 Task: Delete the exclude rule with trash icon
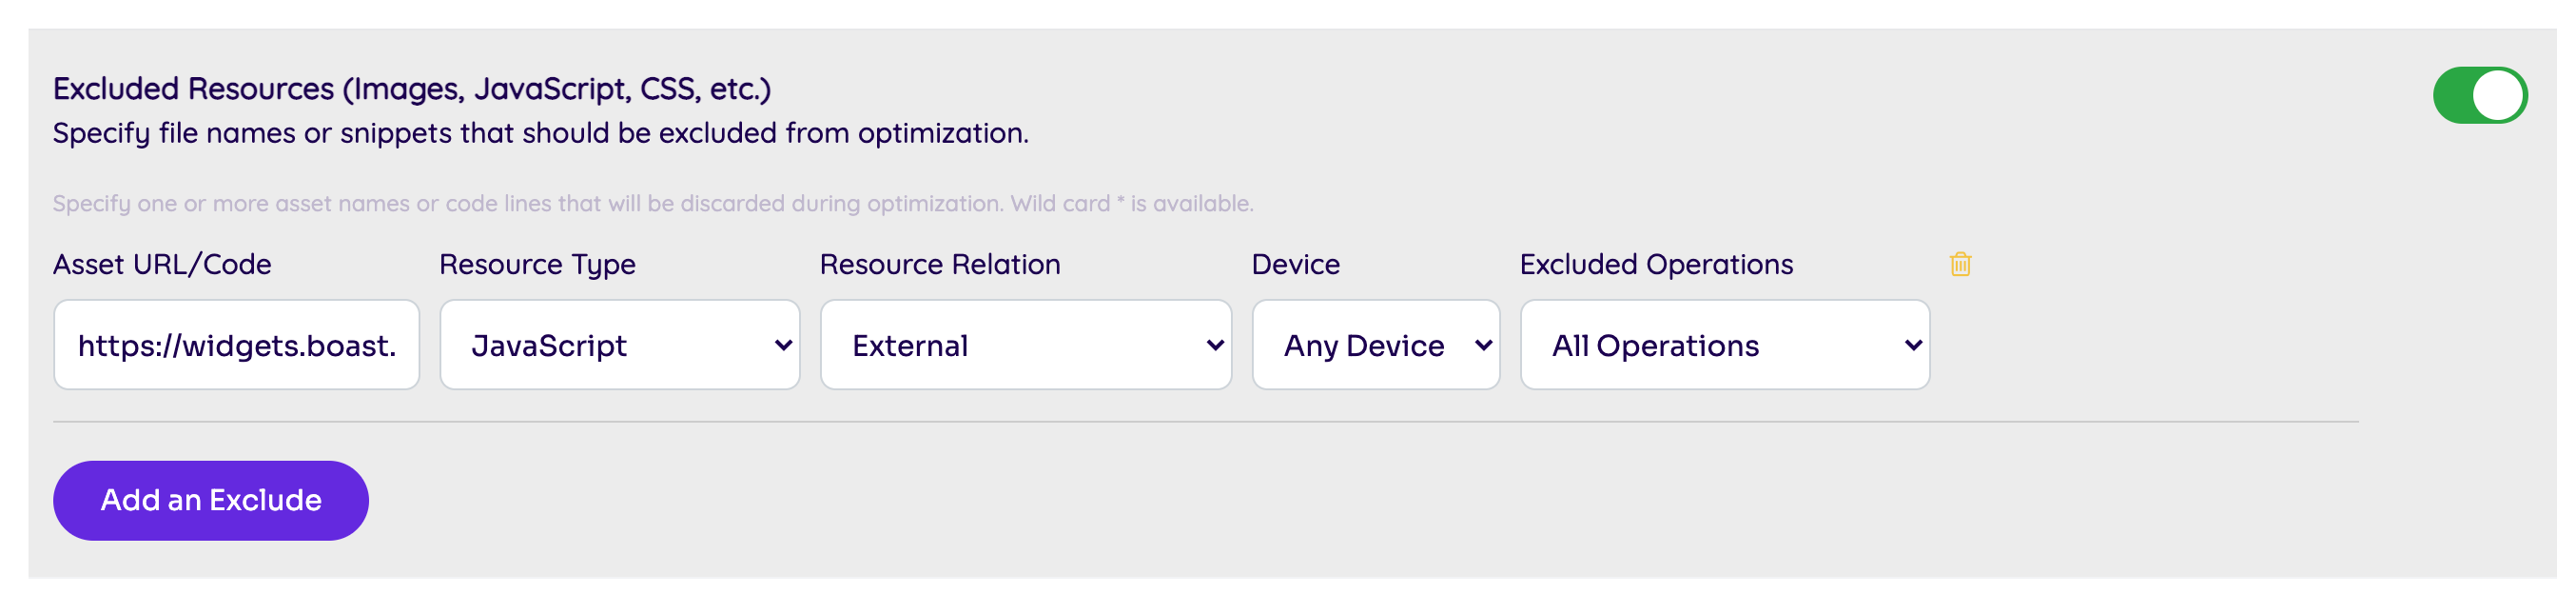click(1959, 264)
